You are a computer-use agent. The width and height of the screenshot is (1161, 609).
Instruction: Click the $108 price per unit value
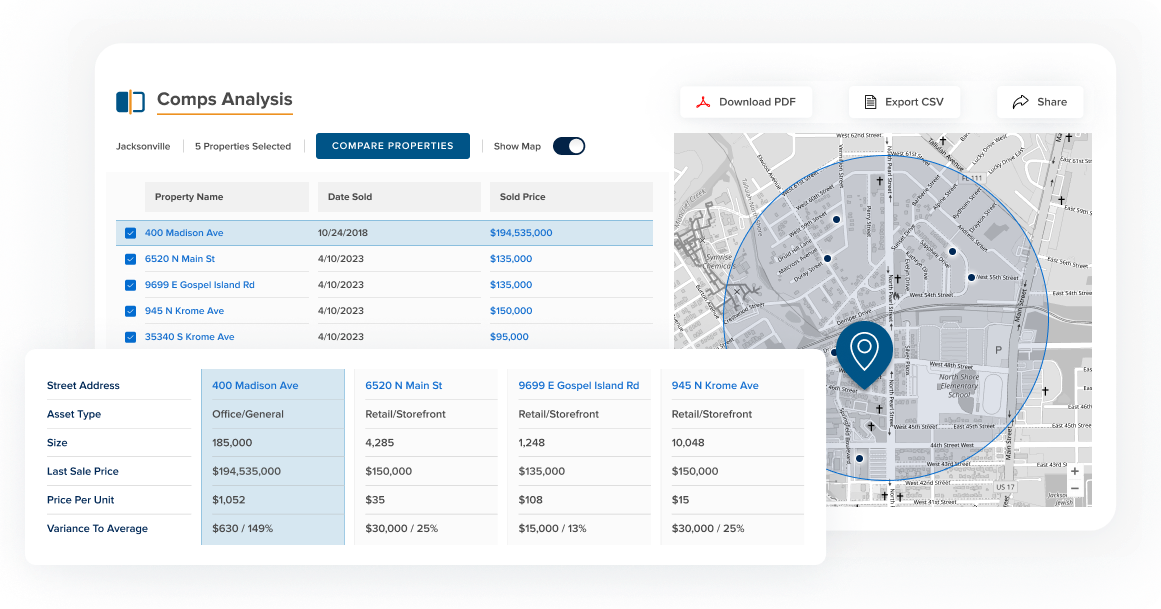pos(531,500)
